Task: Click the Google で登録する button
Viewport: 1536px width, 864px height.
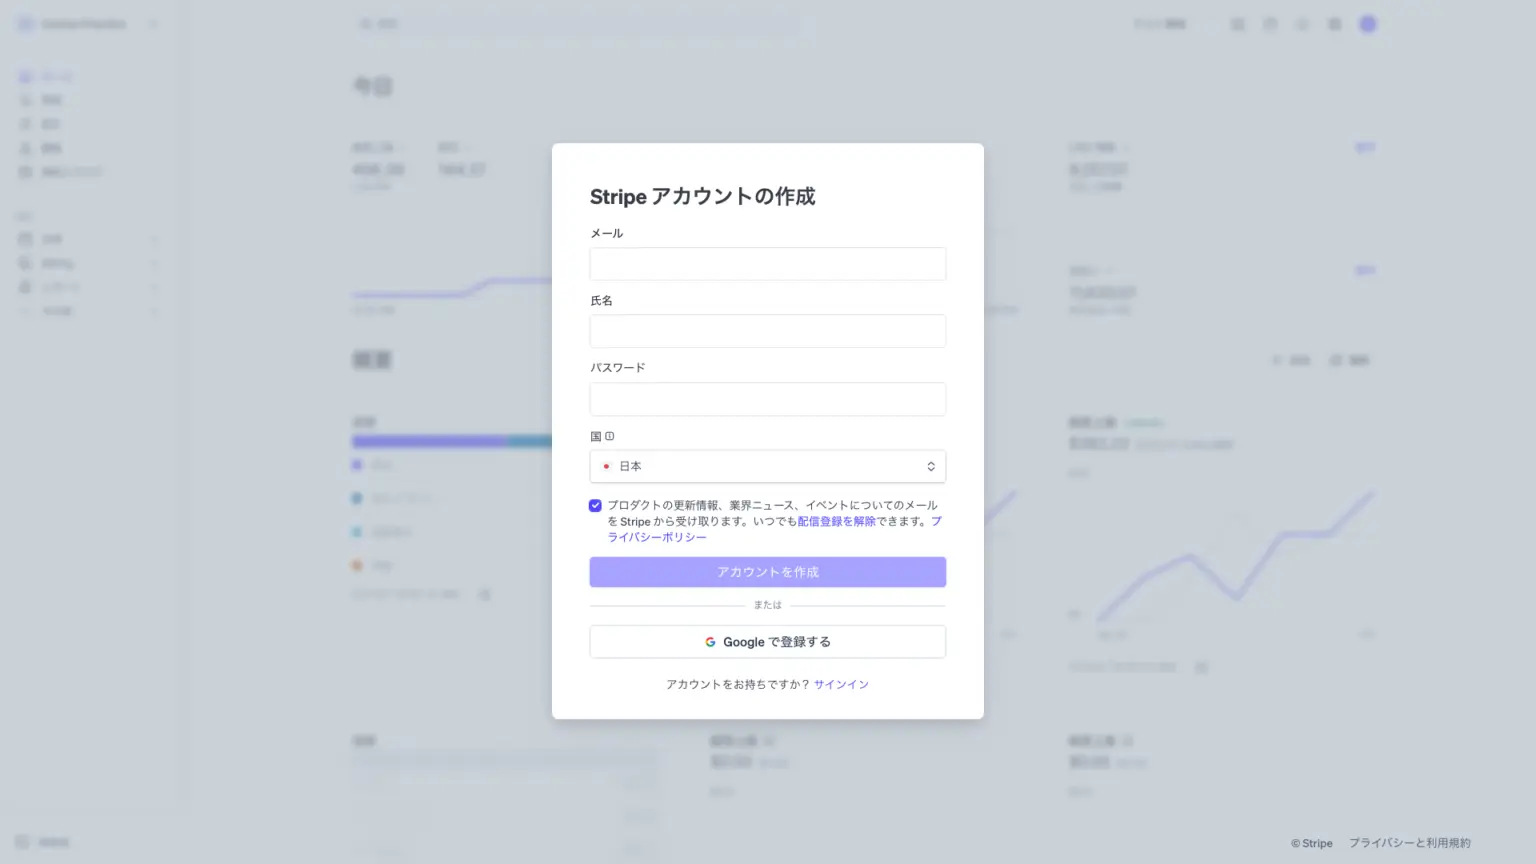Action: click(x=768, y=642)
